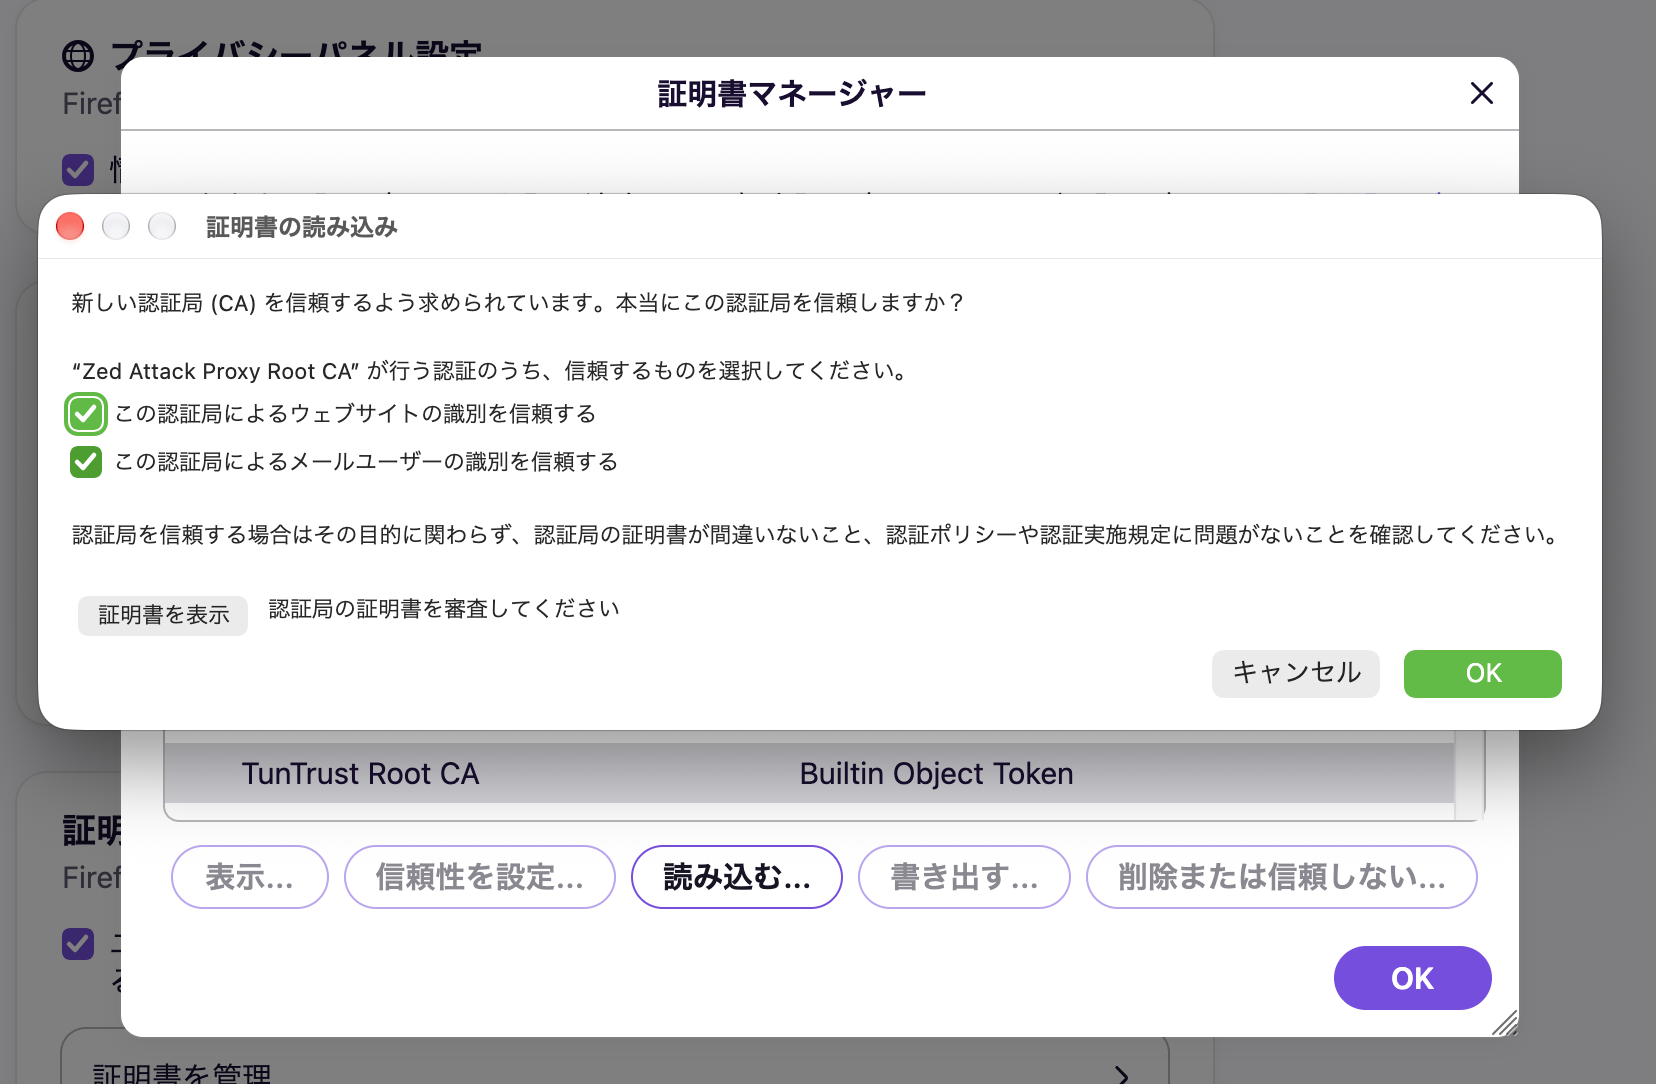
Task: Click the キャンセル button
Action: tap(1296, 673)
